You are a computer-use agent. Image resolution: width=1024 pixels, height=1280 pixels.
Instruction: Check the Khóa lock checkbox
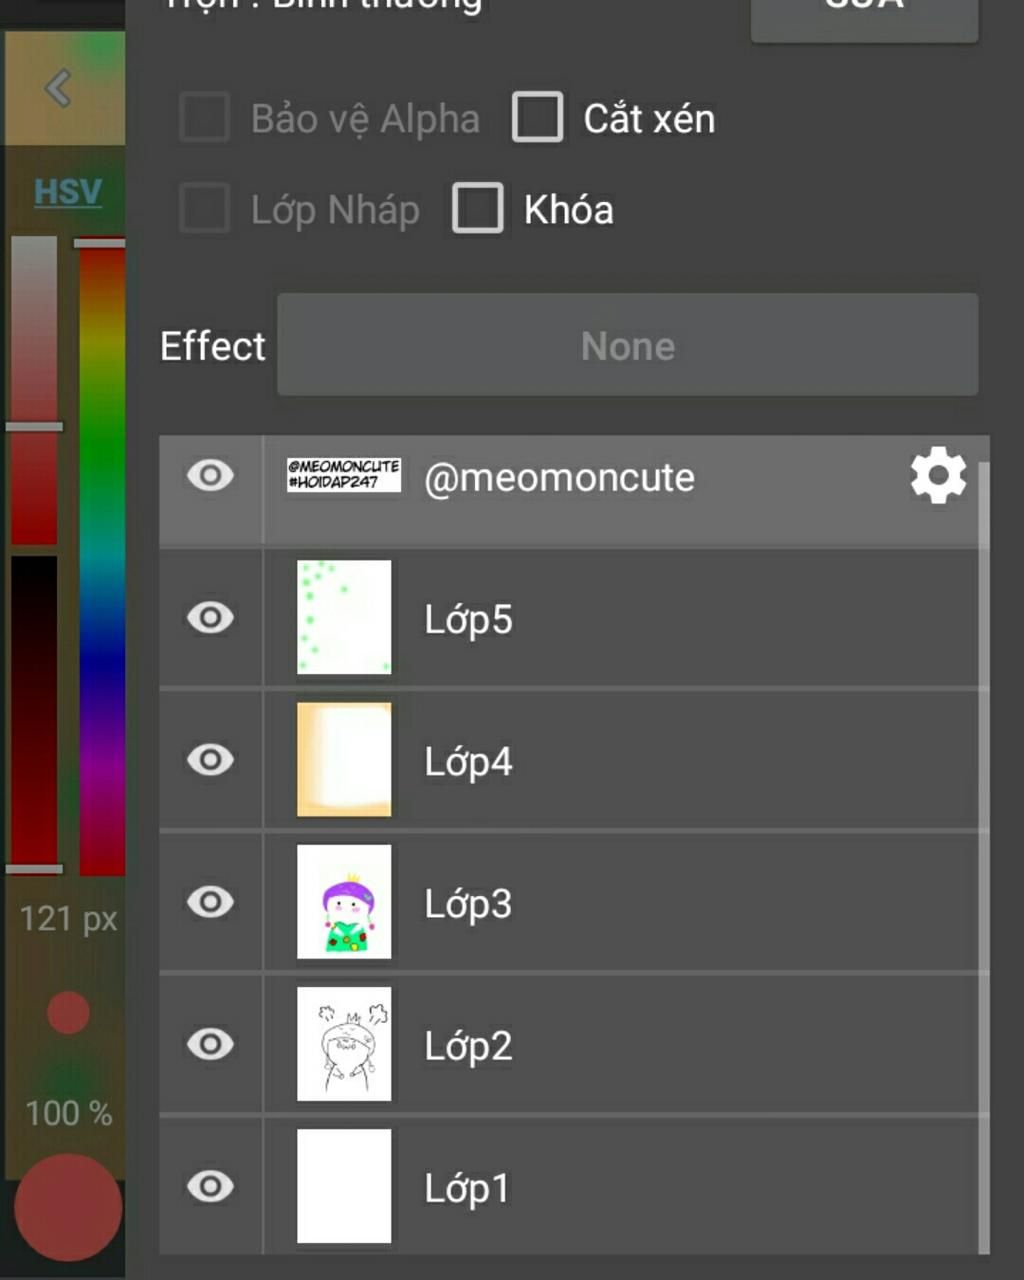click(478, 209)
